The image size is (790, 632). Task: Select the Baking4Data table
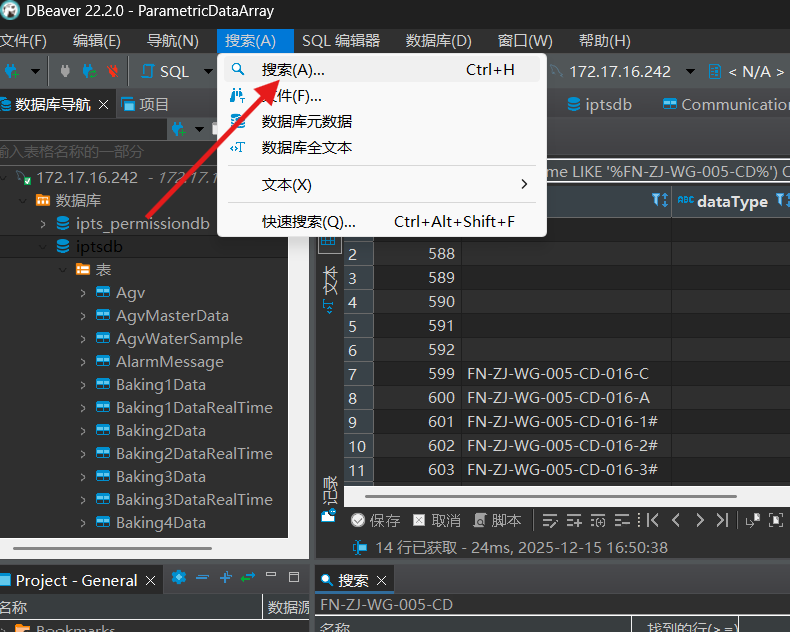pyautogui.click(x=161, y=523)
